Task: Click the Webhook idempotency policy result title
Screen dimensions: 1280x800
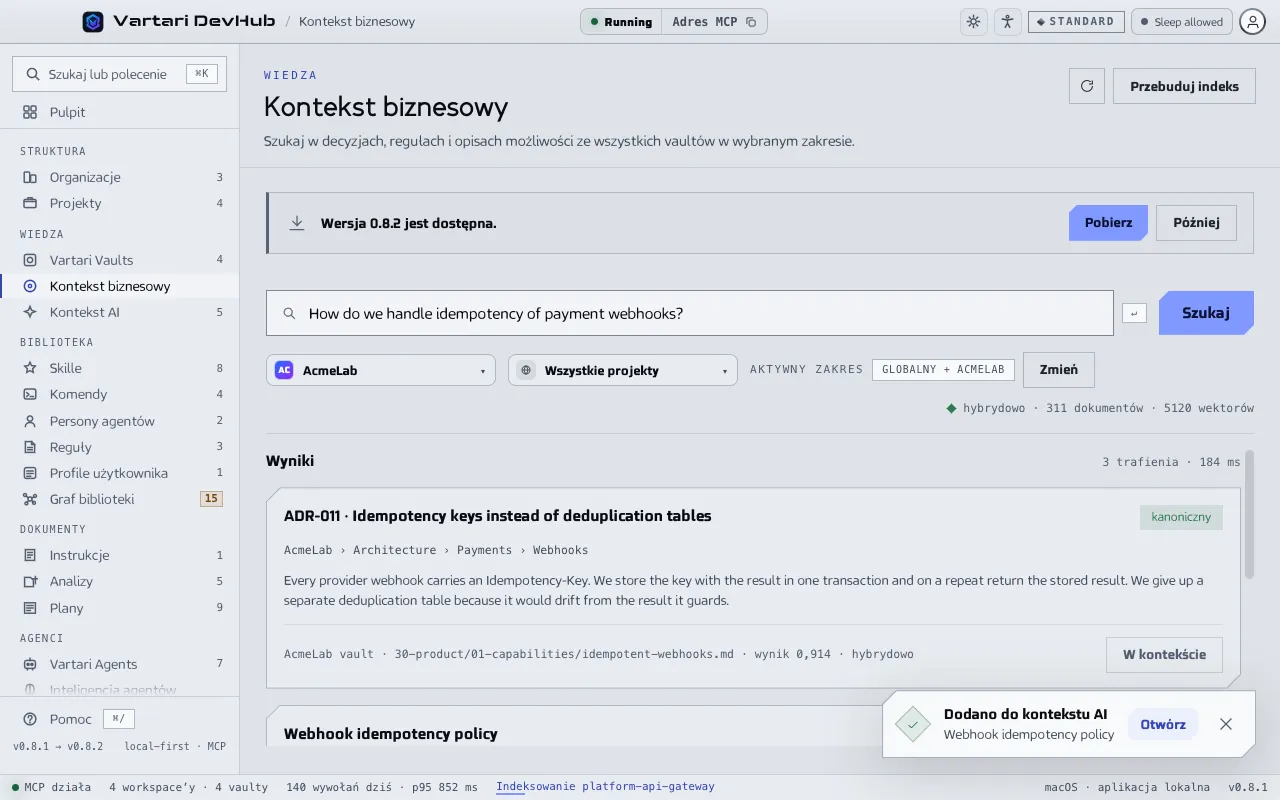Action: 391,733
